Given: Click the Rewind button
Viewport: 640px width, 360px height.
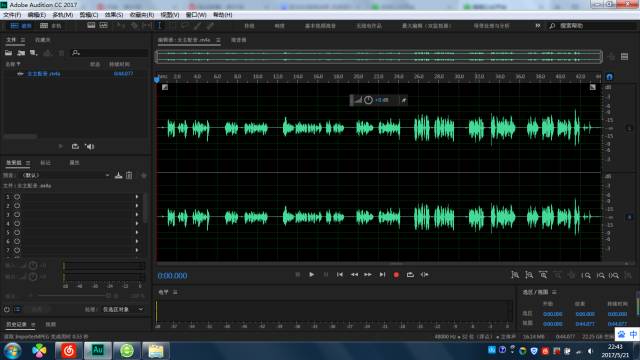Looking at the screenshot, I should [x=354, y=275].
